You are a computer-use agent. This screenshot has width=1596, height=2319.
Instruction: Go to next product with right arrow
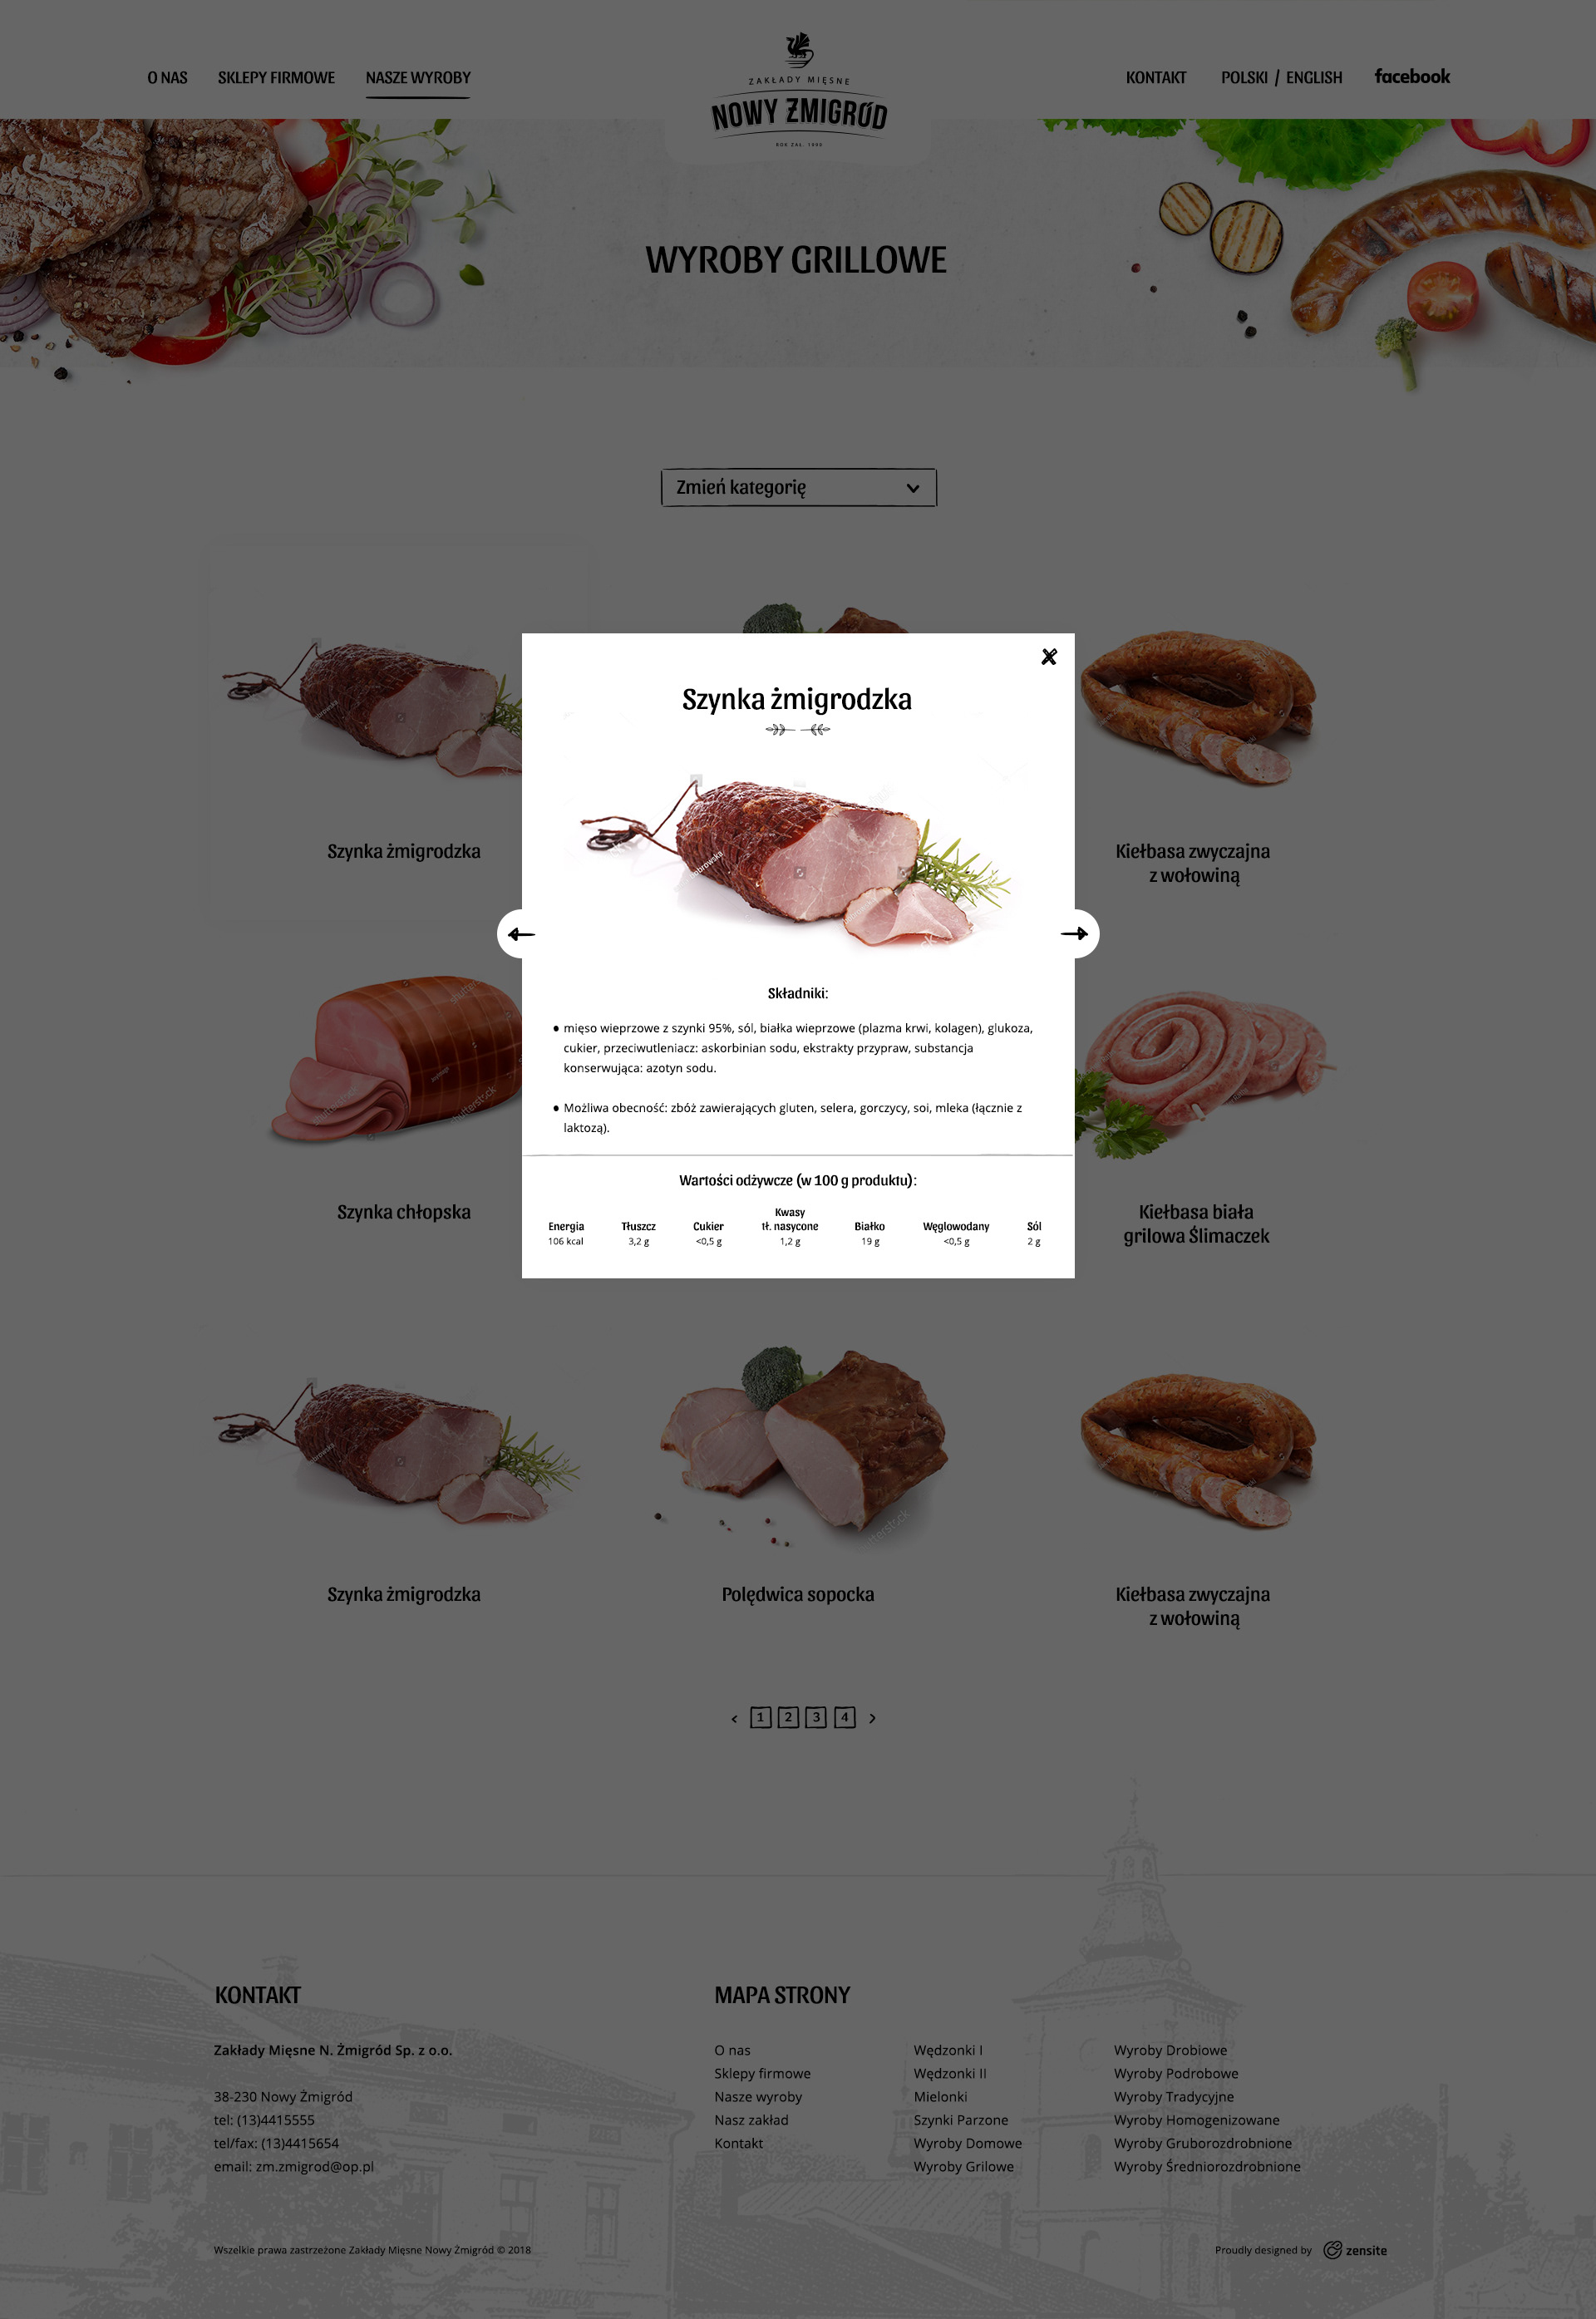[x=1075, y=934]
